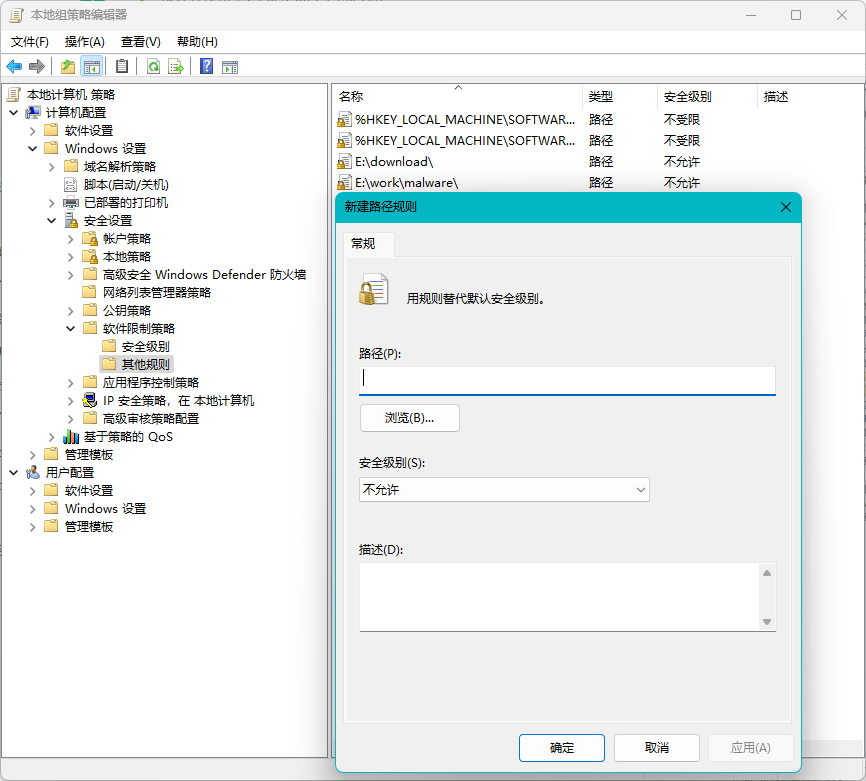Click the 帐户策略 folder icon
Image resolution: width=866 pixels, height=781 pixels.
pos(89,239)
